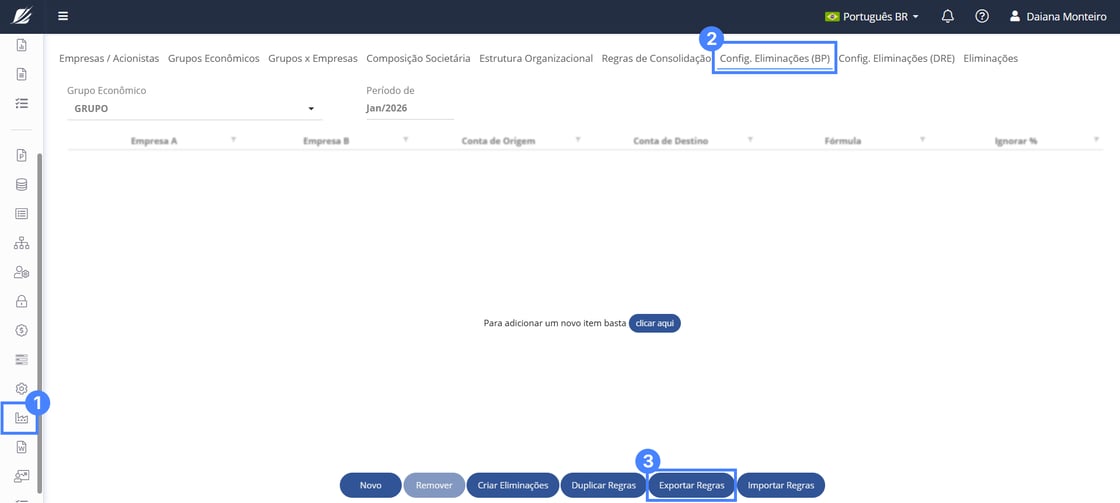Switch to Regras de Consolidação tab
The height and width of the screenshot is (503, 1120).
tap(656, 59)
